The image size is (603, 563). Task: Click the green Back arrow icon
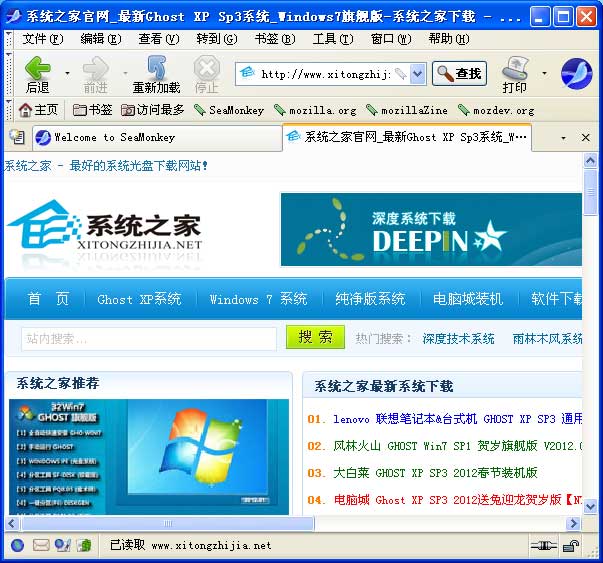38,67
